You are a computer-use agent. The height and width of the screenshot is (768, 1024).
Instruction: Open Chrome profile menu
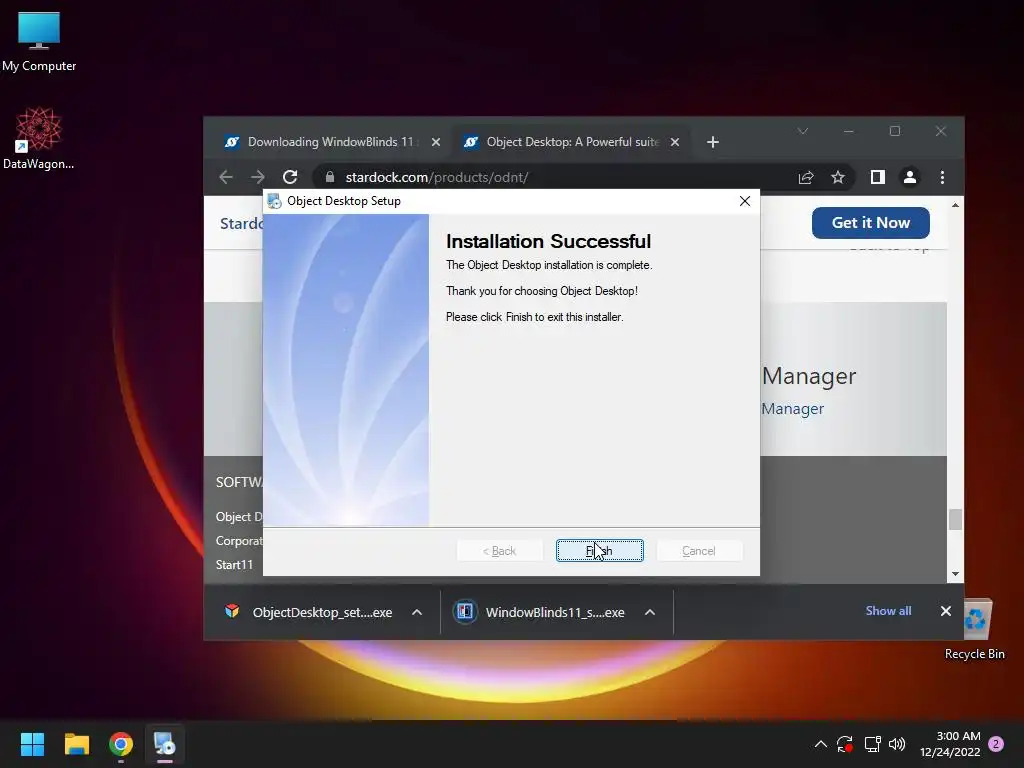click(x=910, y=177)
